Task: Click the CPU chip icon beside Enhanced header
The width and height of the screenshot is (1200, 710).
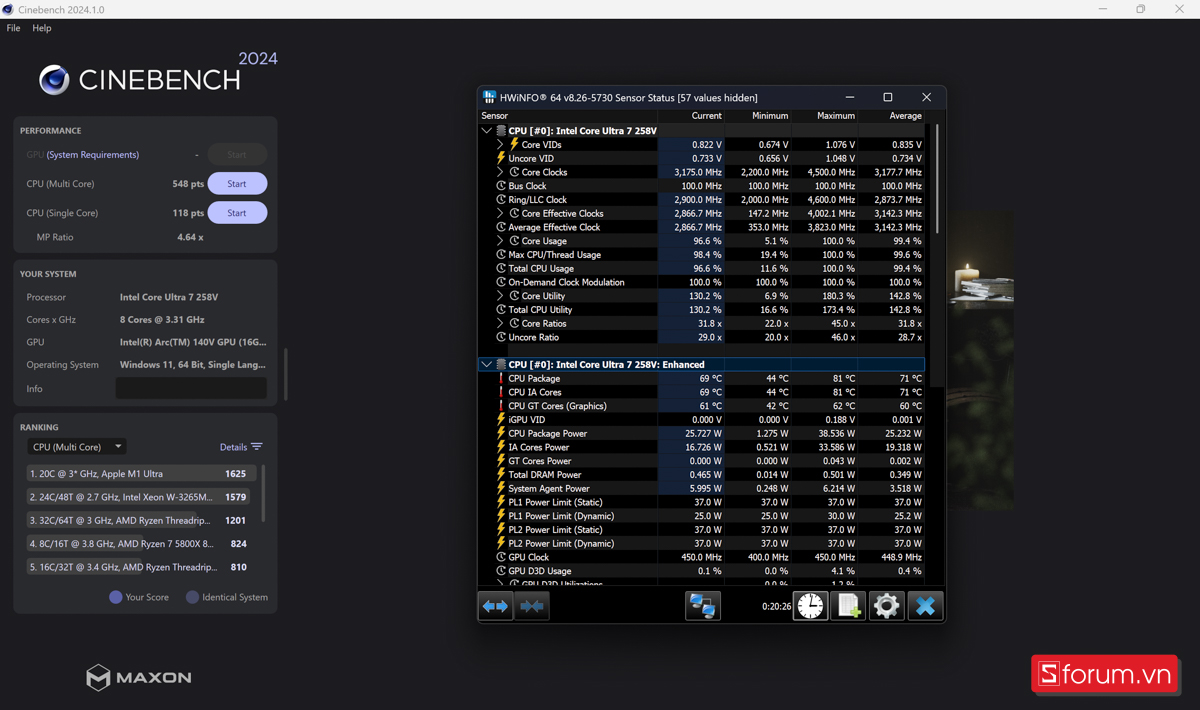Action: click(x=501, y=364)
